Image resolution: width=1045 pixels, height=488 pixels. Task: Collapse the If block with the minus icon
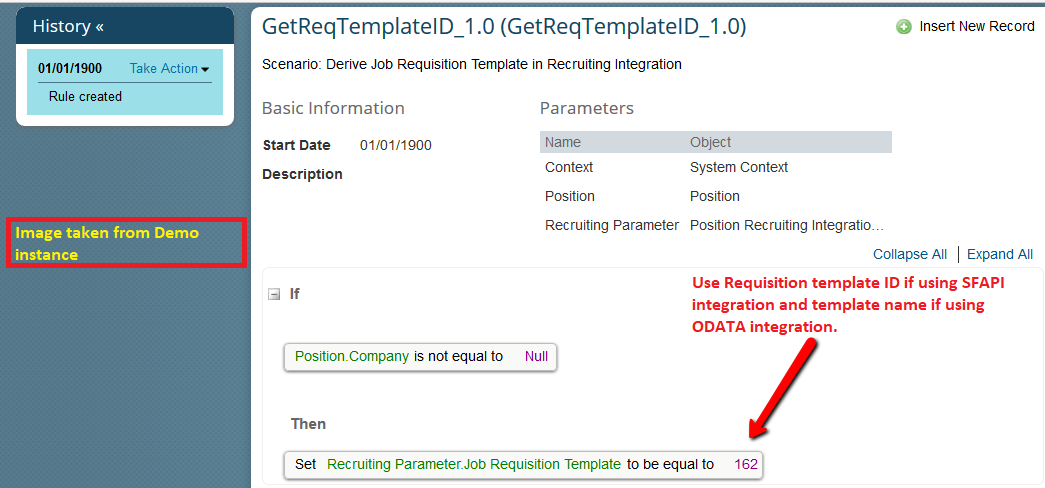click(x=273, y=294)
